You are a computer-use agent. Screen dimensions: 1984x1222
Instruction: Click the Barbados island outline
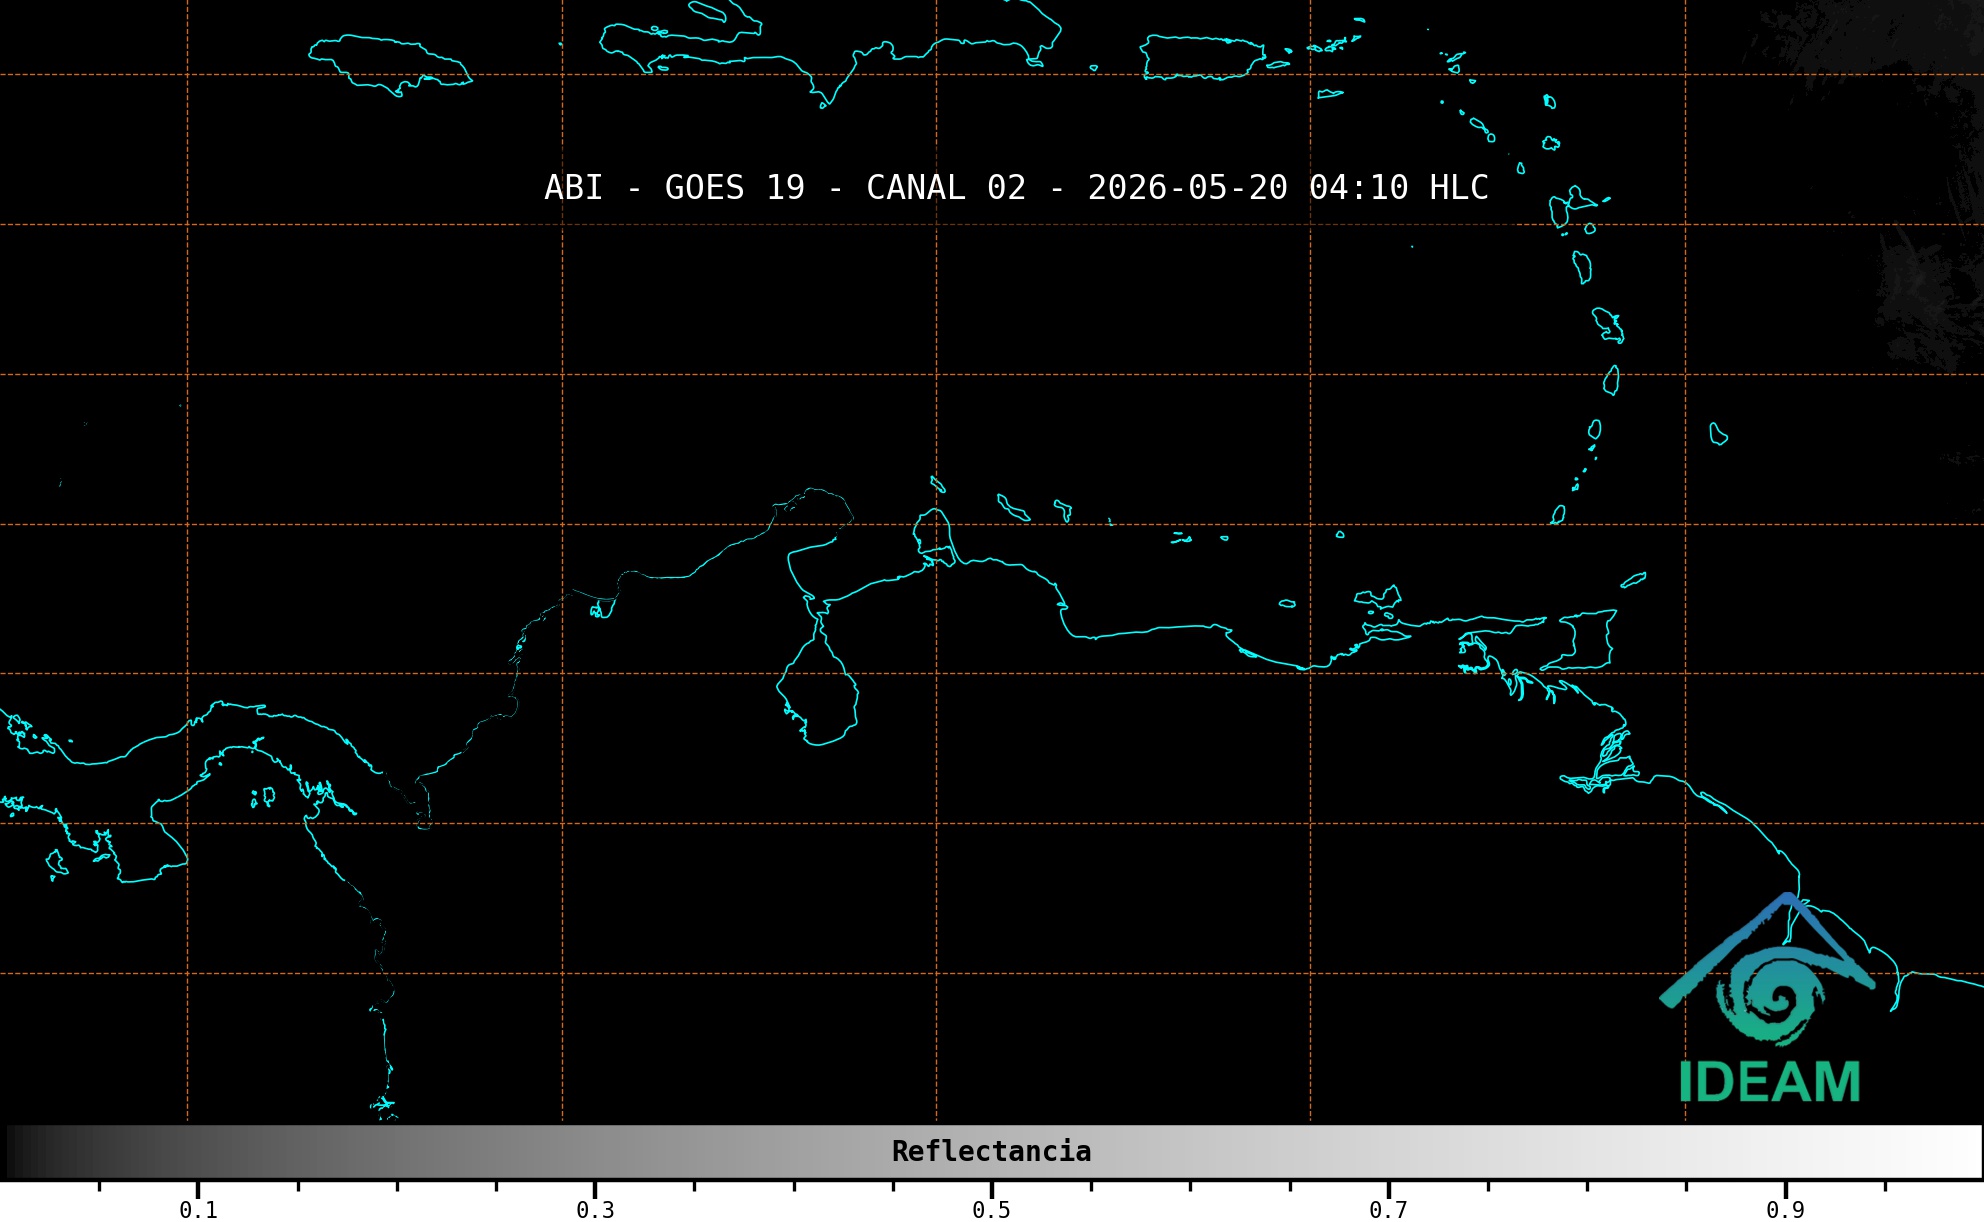pyautogui.click(x=1718, y=433)
